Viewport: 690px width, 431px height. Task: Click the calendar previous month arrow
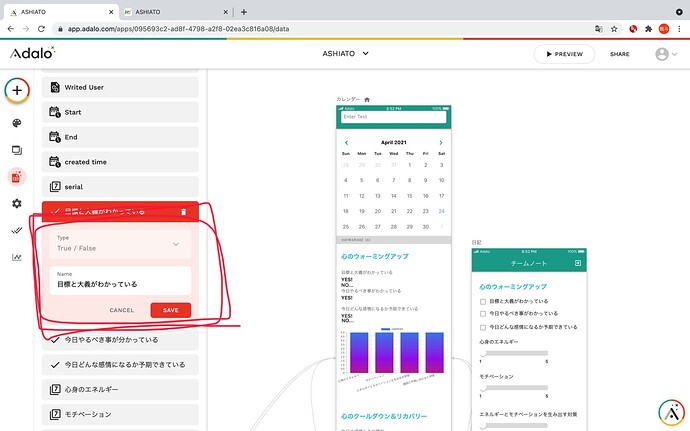coord(346,143)
